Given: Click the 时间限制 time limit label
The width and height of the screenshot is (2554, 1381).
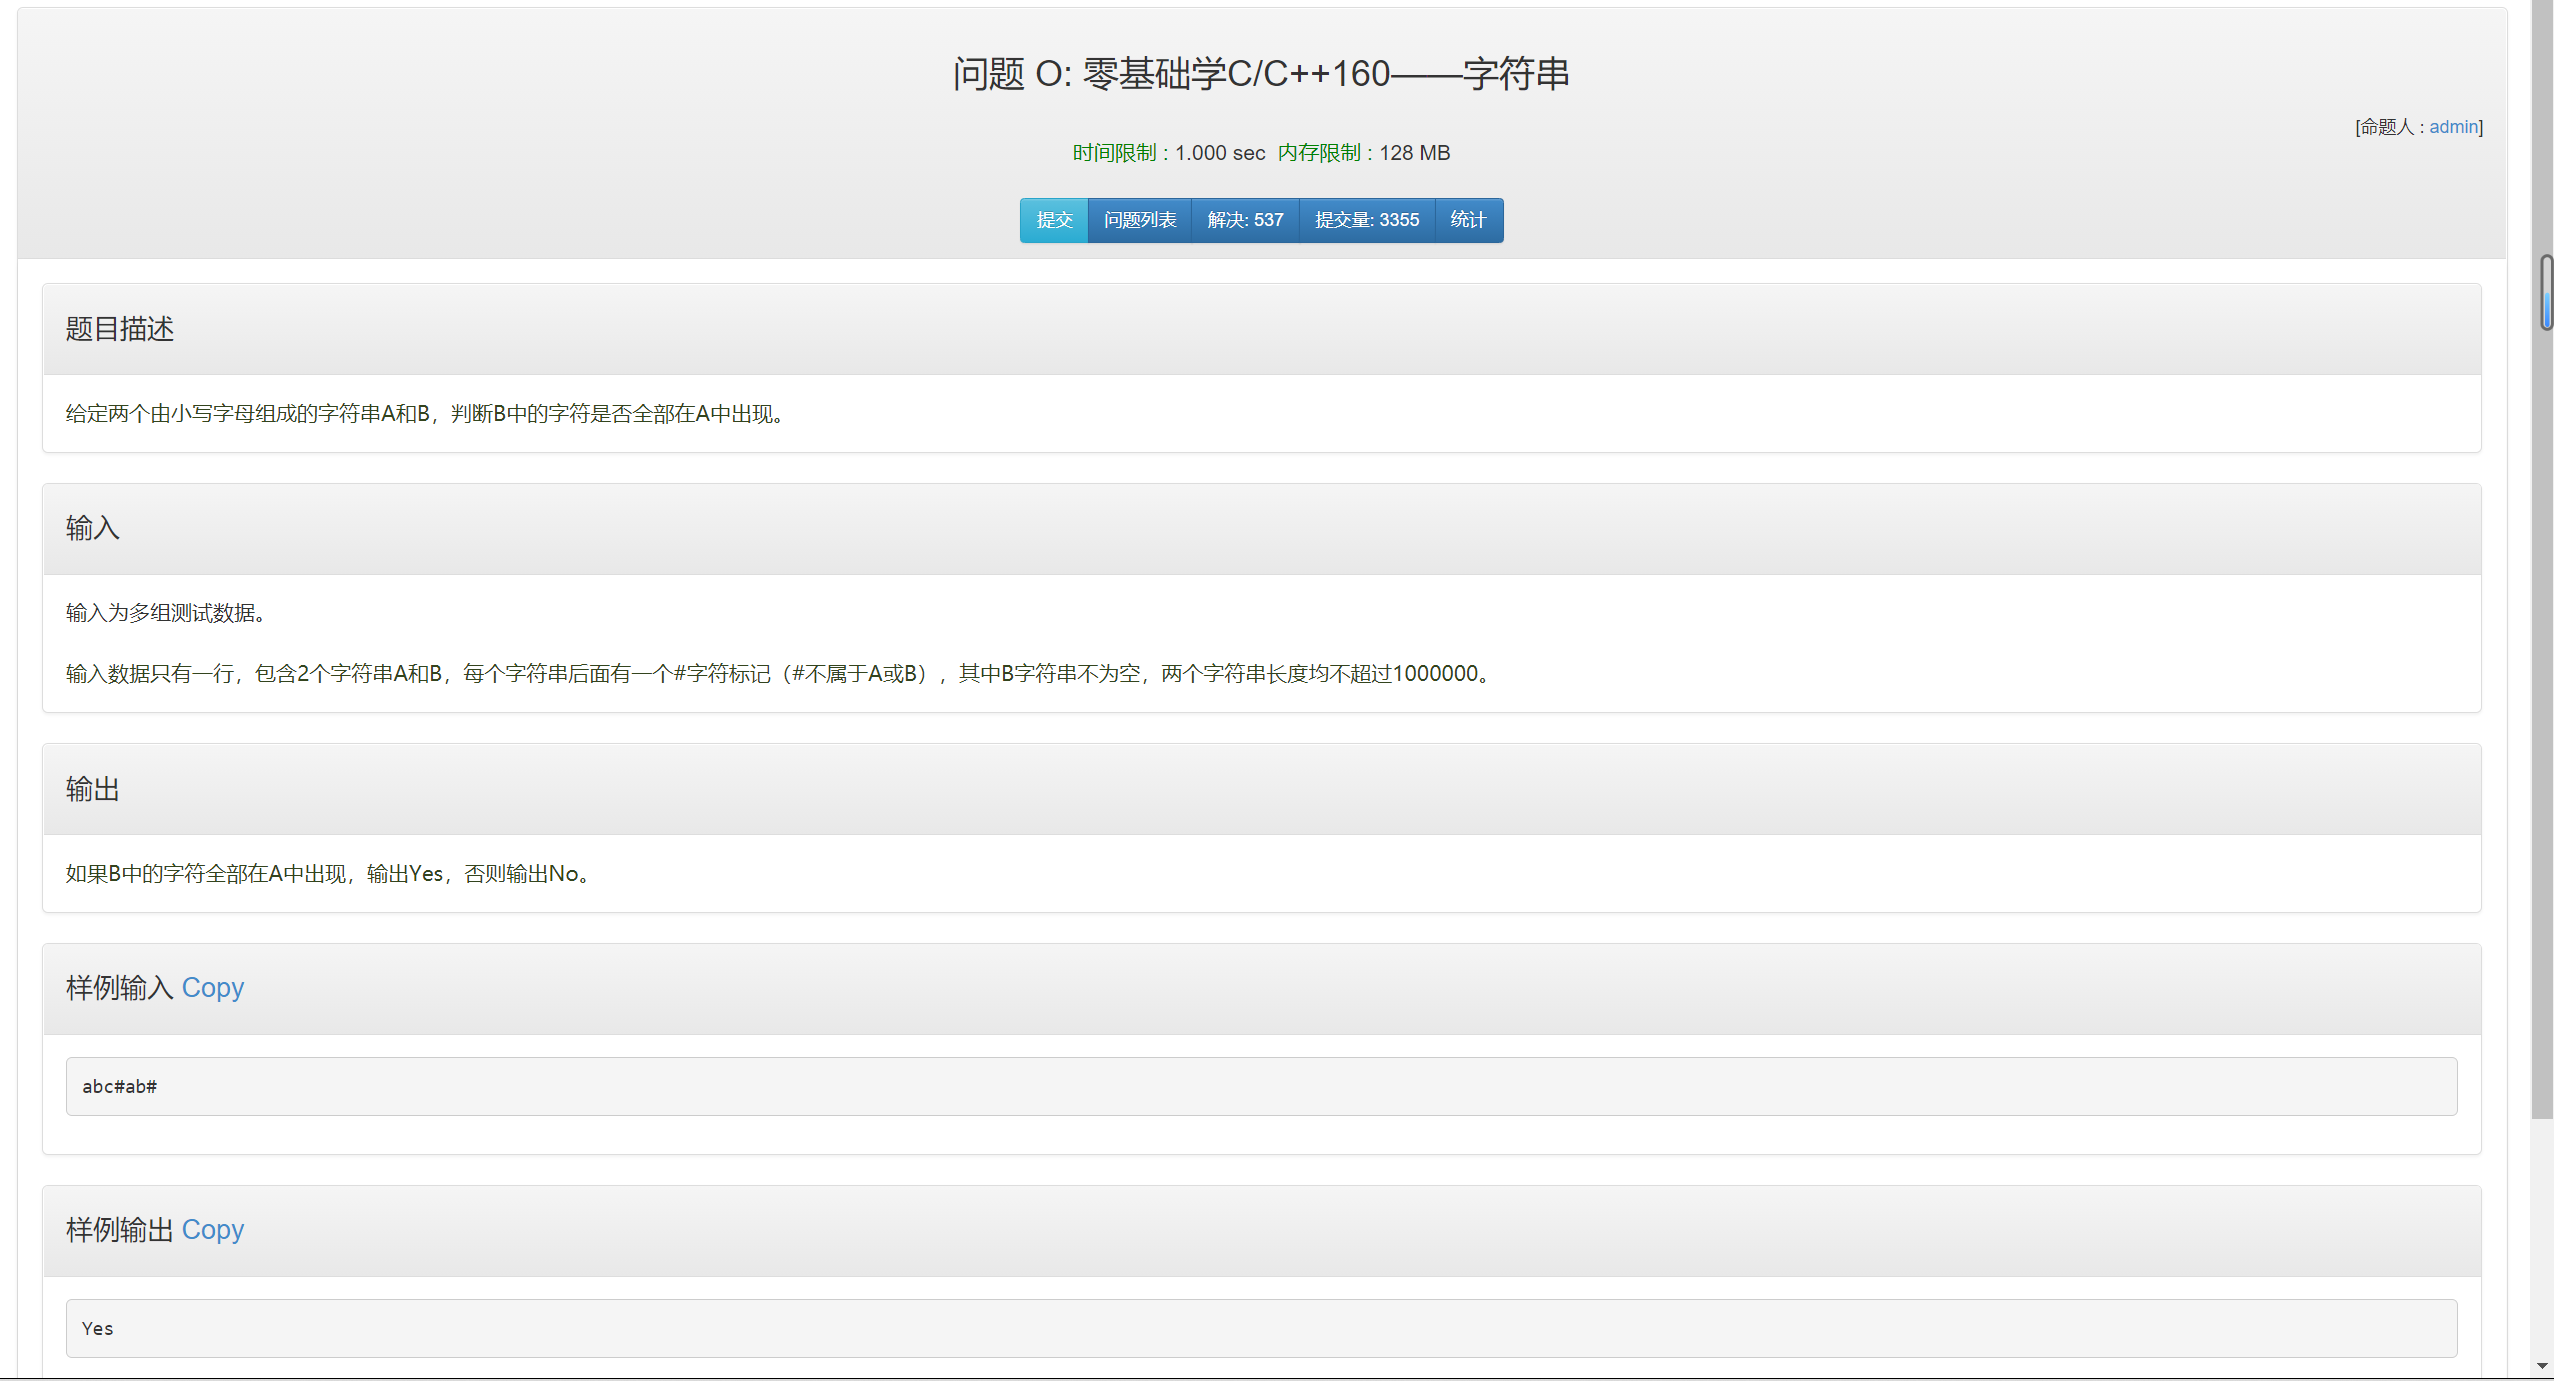Looking at the screenshot, I should click(1114, 153).
